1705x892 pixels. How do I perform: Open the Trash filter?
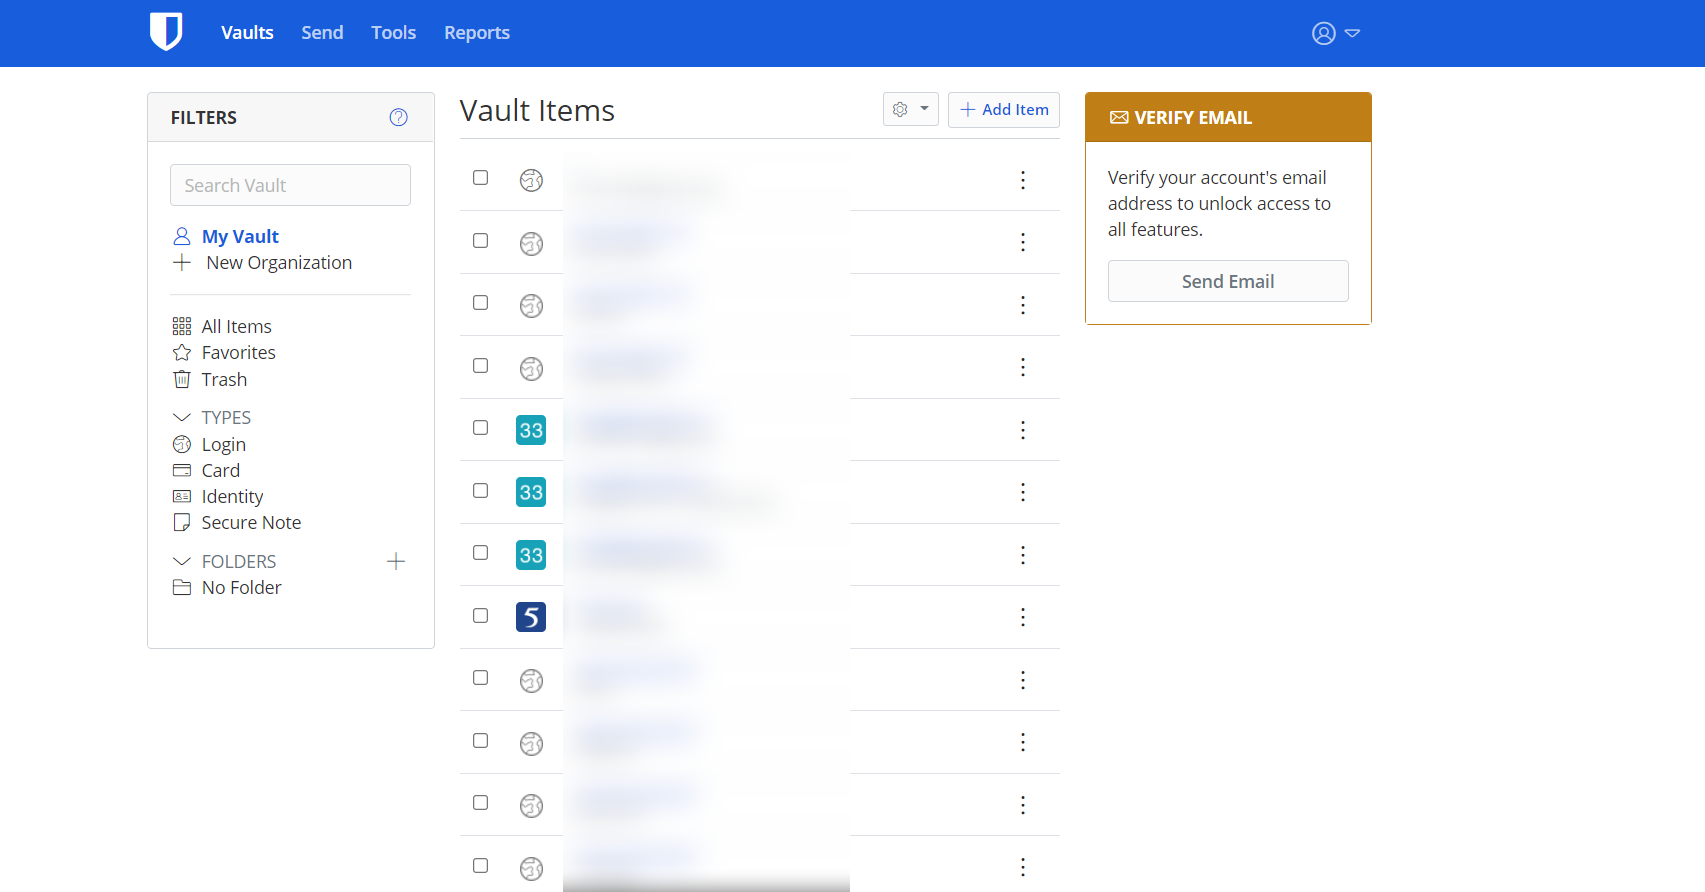(224, 379)
